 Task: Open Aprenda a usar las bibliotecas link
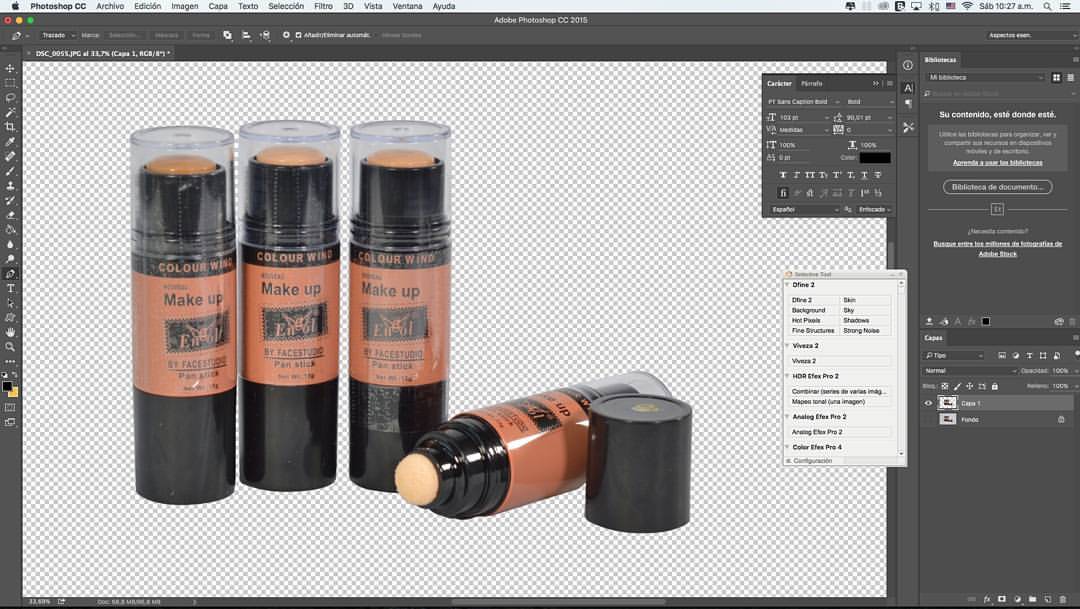(997, 162)
